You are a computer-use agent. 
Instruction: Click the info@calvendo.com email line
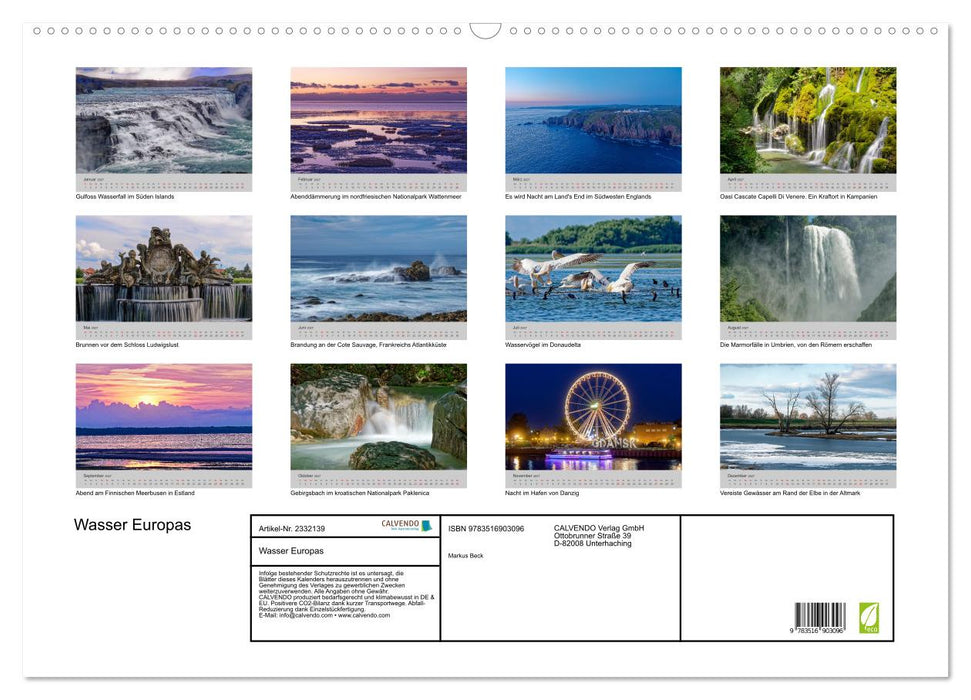324,615
